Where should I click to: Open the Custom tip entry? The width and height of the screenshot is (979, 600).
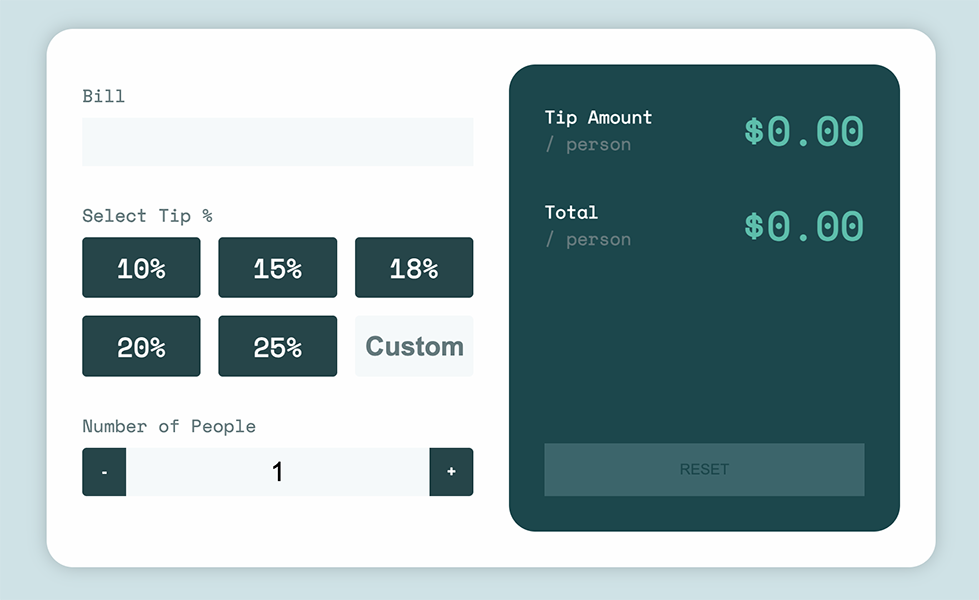[x=413, y=346]
